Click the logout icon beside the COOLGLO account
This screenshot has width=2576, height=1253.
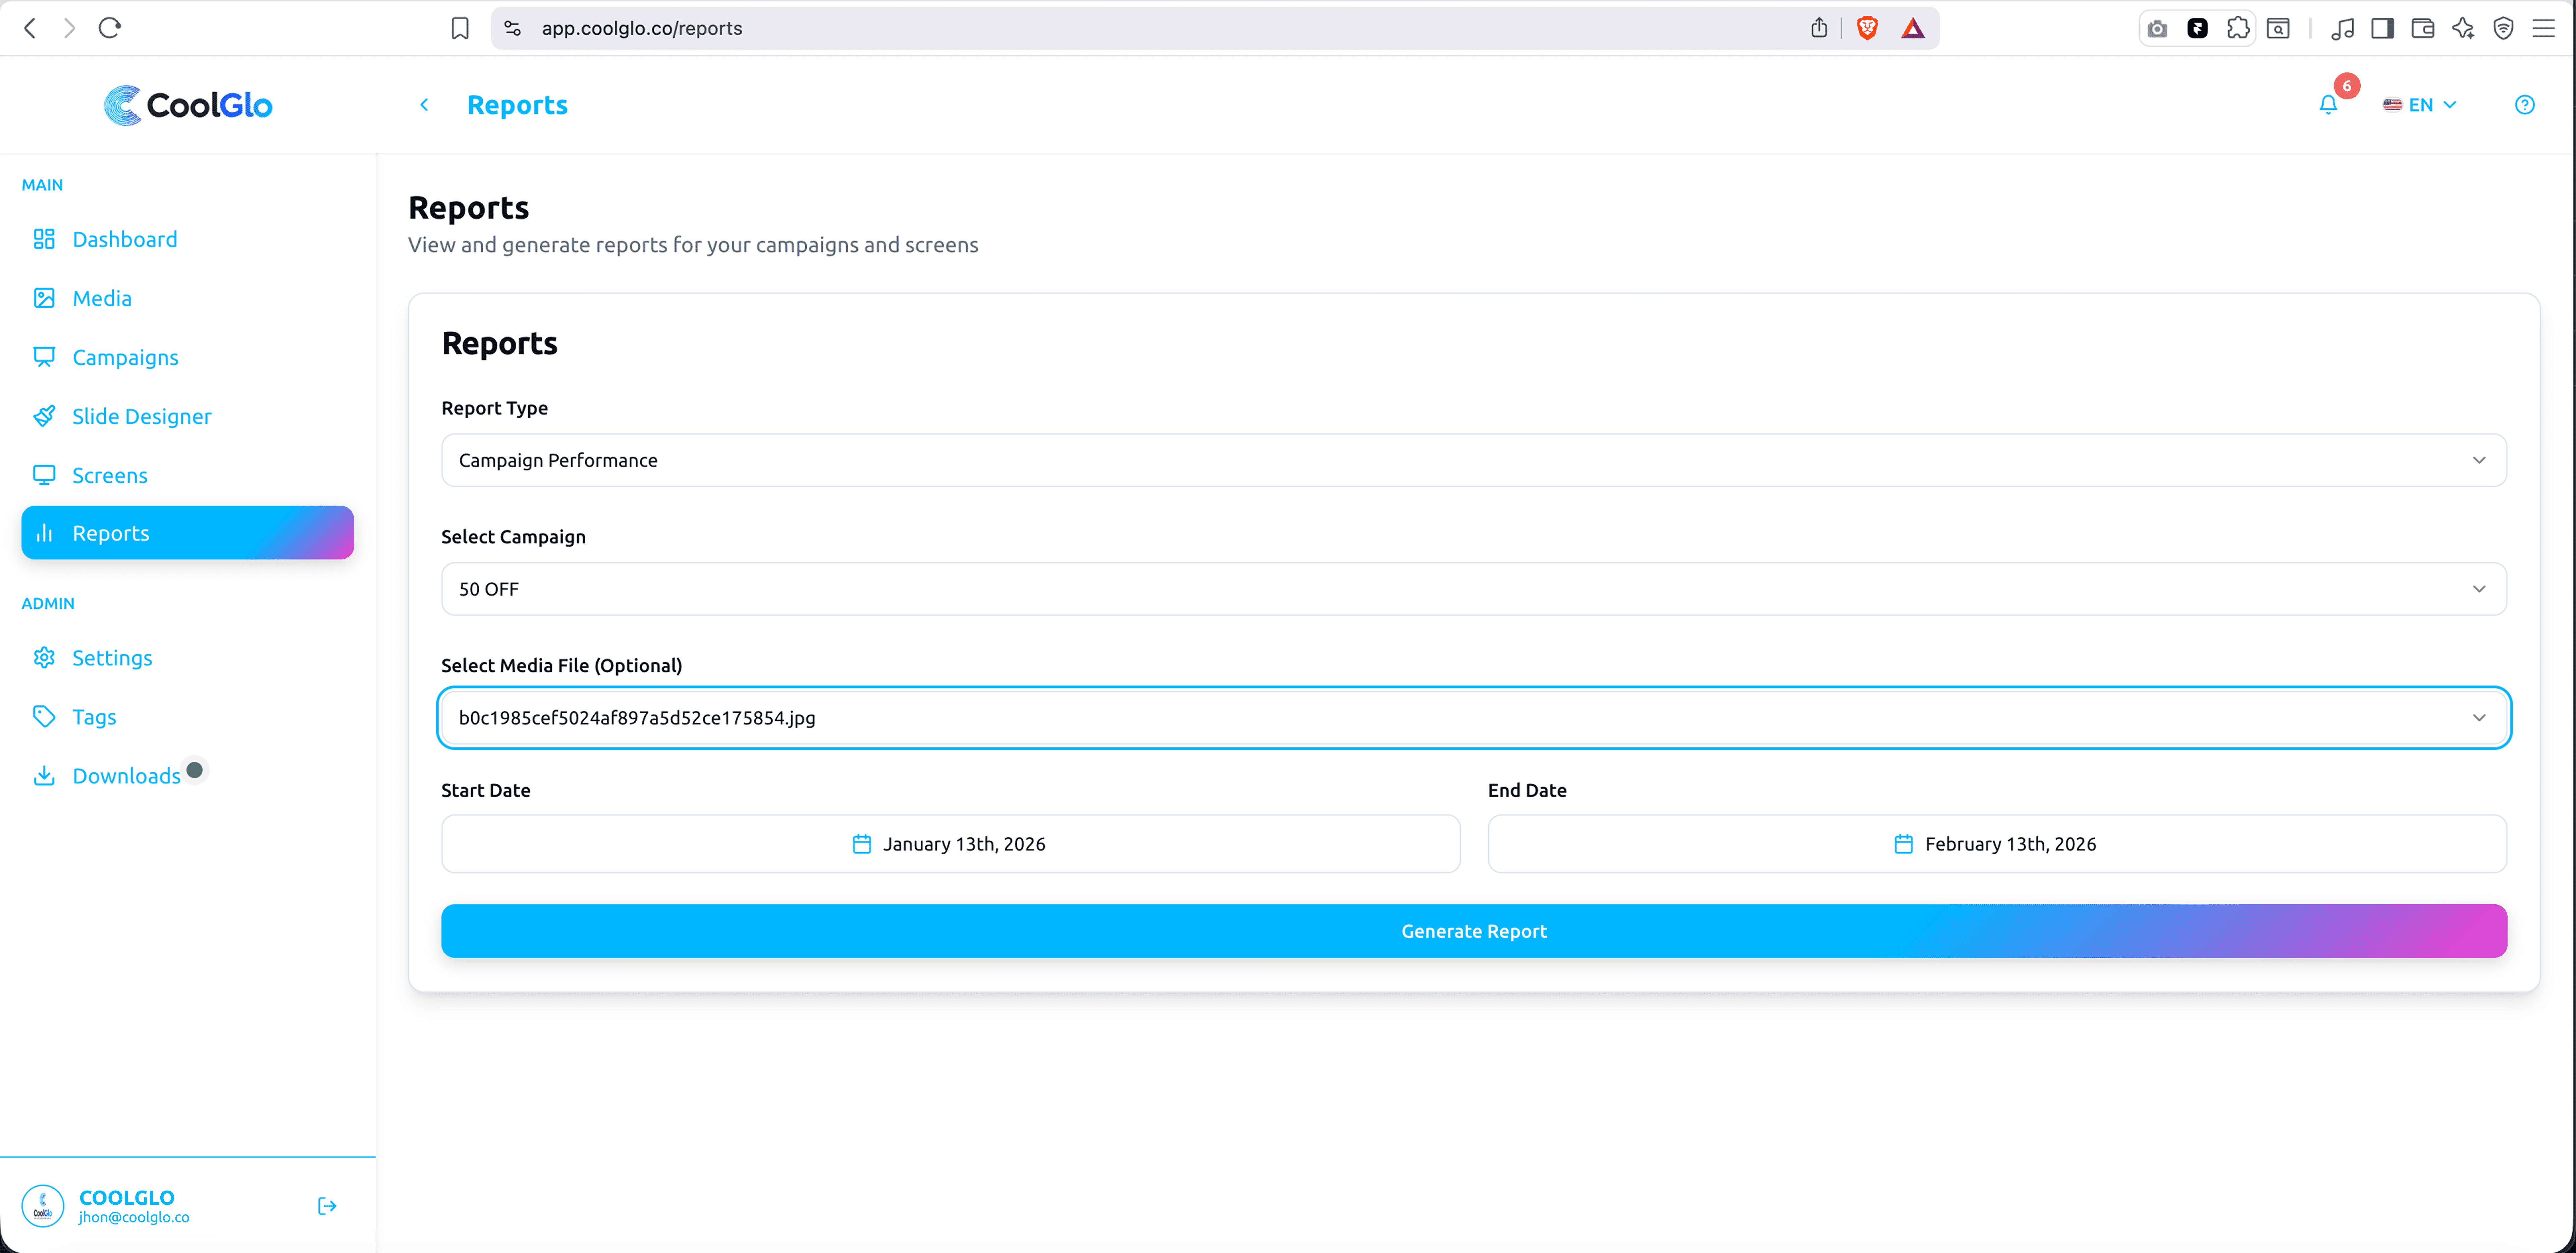tap(327, 1206)
